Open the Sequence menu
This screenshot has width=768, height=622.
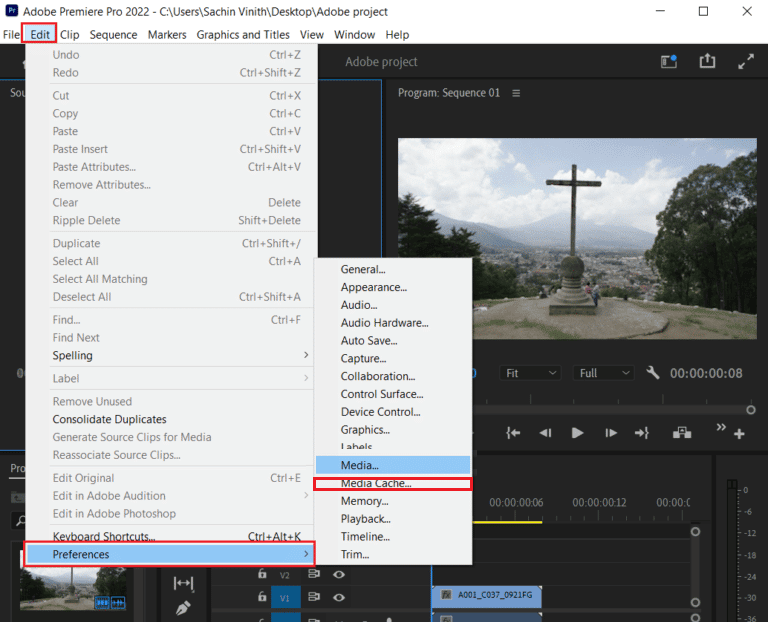click(113, 35)
